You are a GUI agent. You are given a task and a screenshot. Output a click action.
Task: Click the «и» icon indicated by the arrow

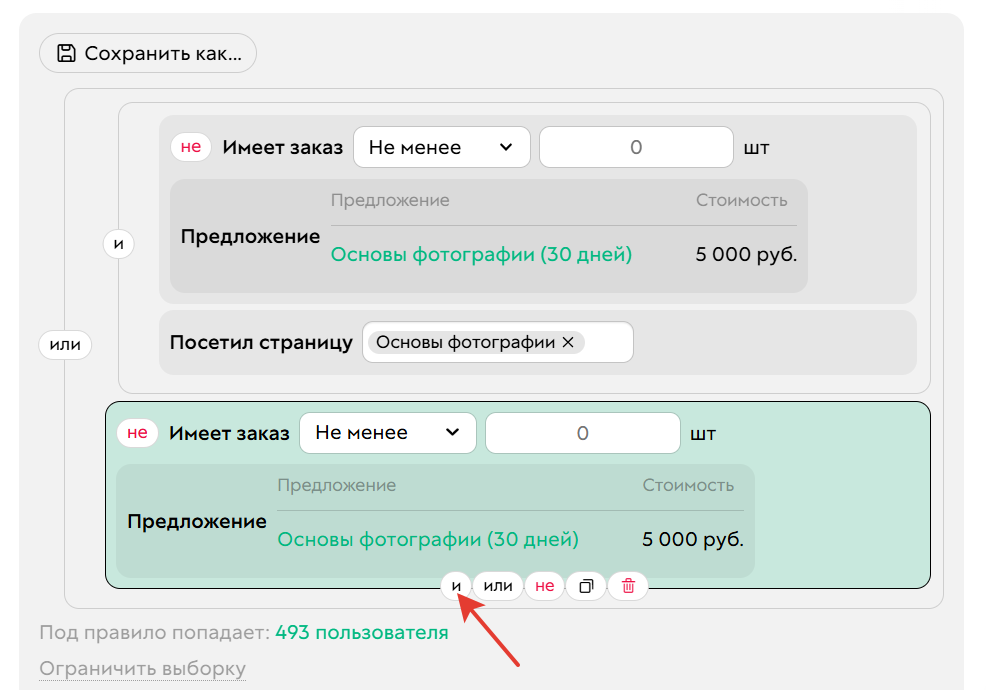tap(455, 586)
